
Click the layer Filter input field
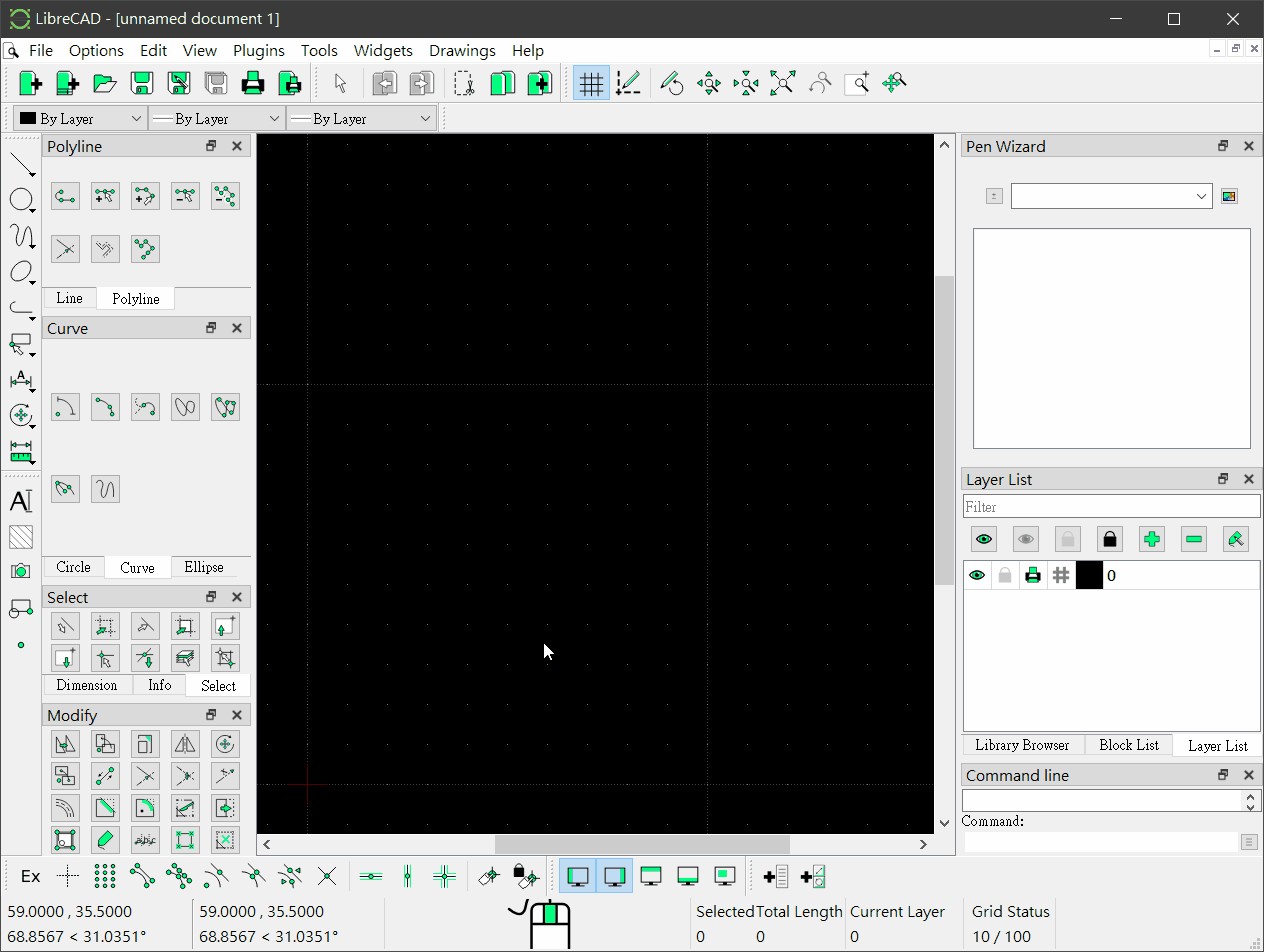(1111, 507)
